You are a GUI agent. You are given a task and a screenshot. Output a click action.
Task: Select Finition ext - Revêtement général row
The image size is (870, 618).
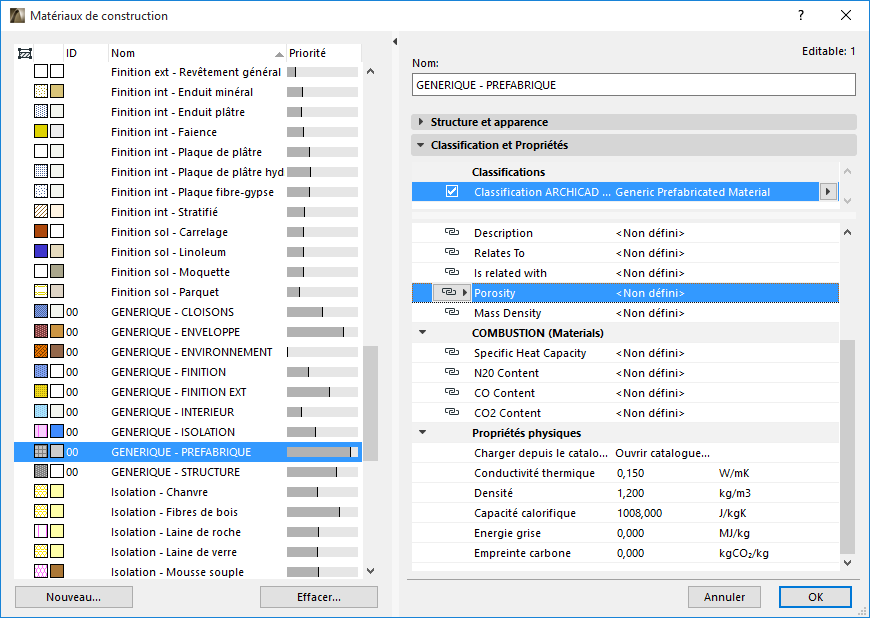tap(188, 72)
